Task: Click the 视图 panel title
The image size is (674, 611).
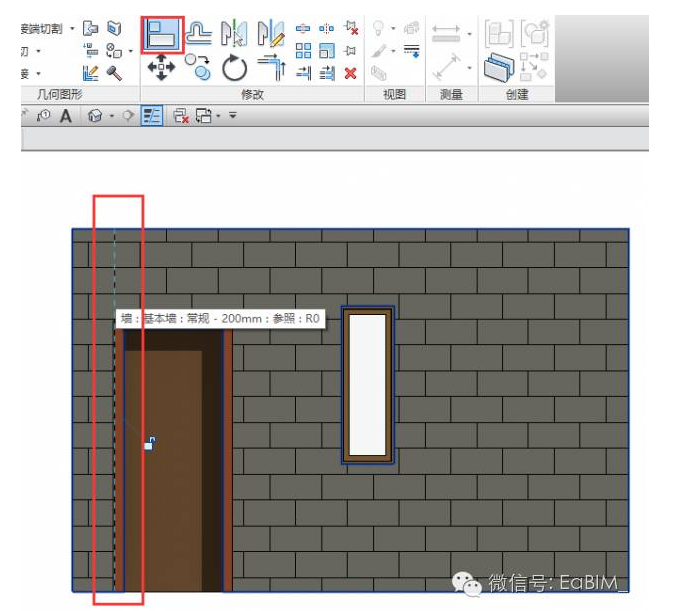Action: click(x=394, y=94)
